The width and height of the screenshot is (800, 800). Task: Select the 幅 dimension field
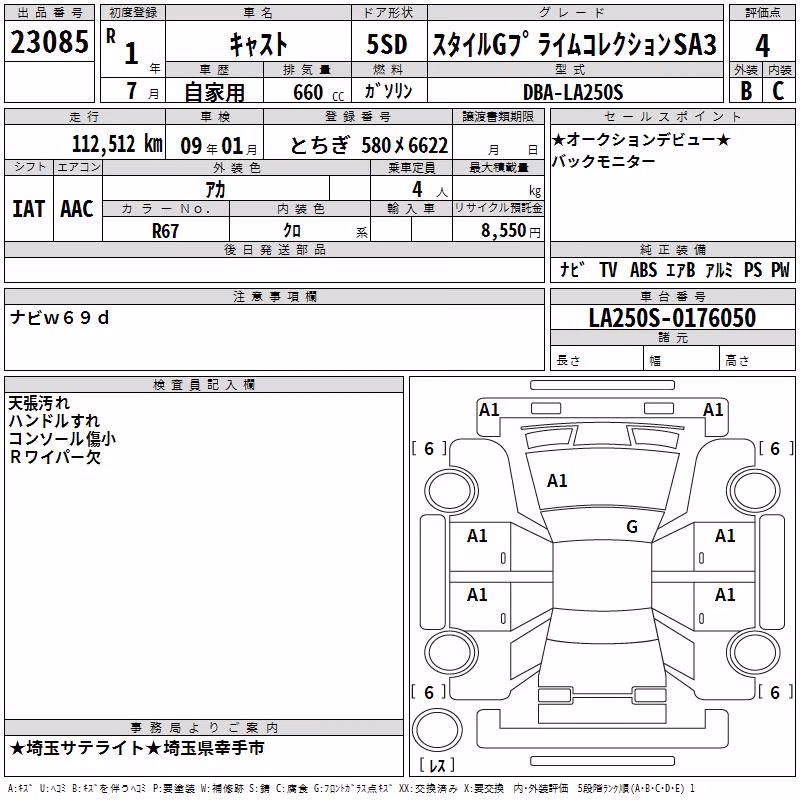[682, 360]
